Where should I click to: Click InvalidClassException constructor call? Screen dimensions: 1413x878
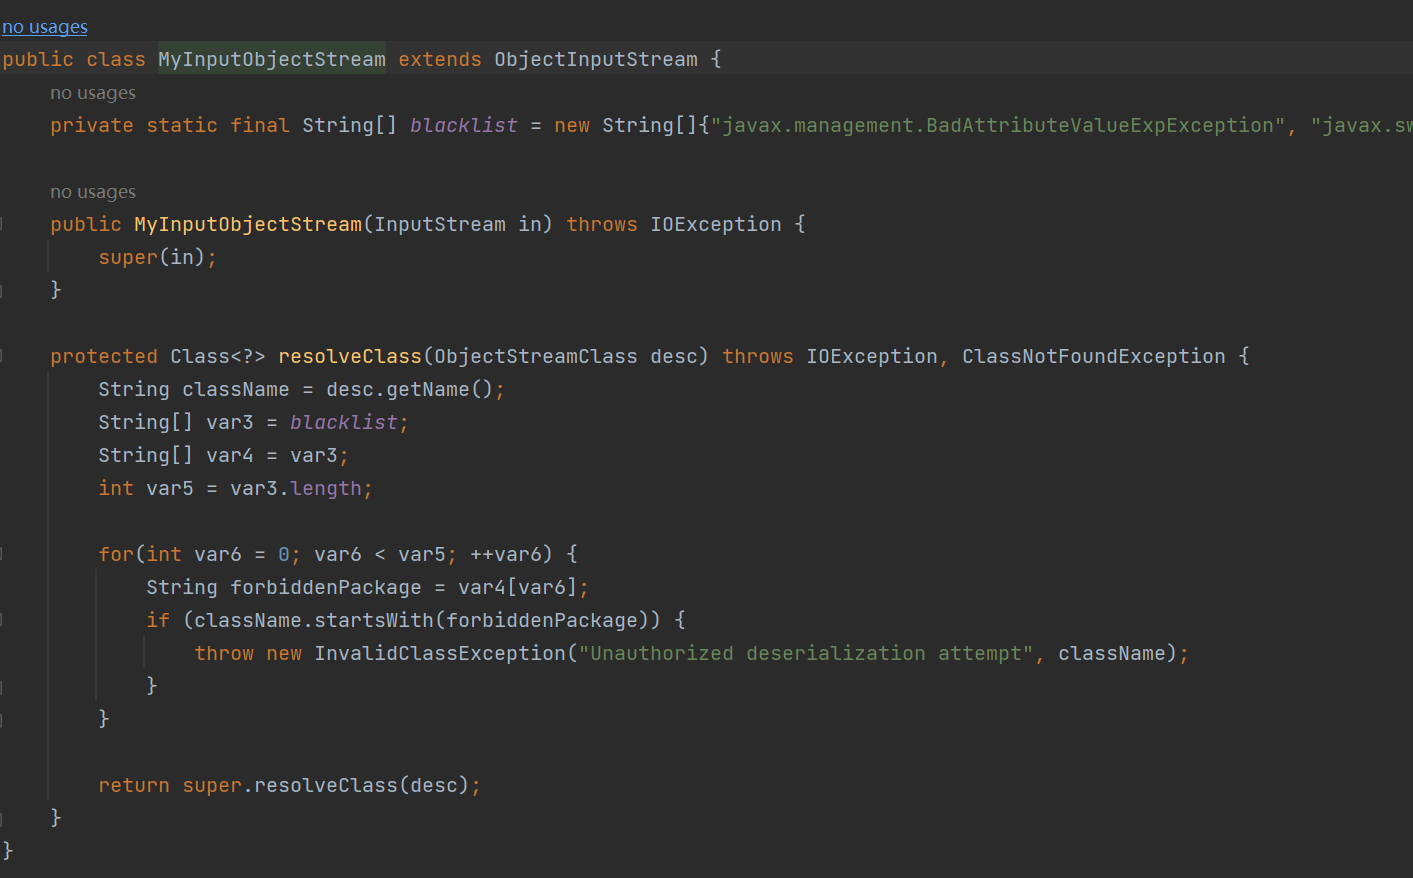(440, 653)
